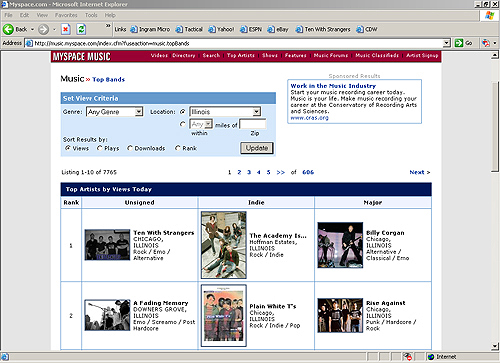Click the green Back arrow icon

pyautogui.click(x=8, y=29)
